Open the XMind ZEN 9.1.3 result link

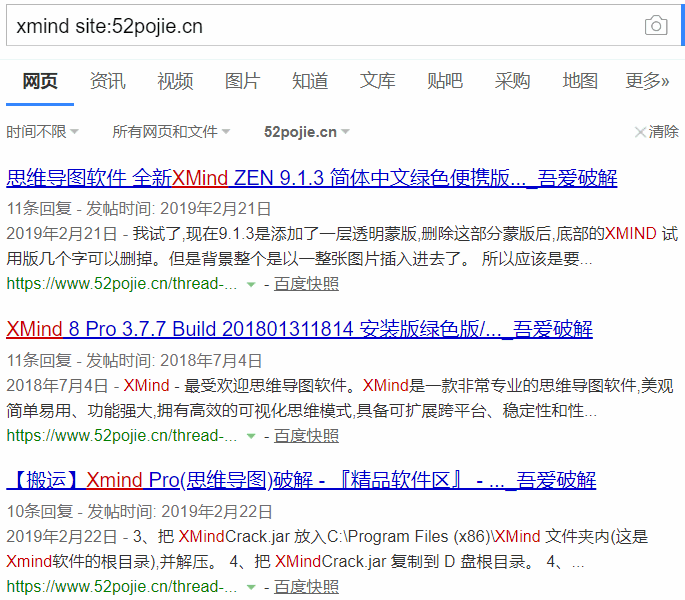311,179
